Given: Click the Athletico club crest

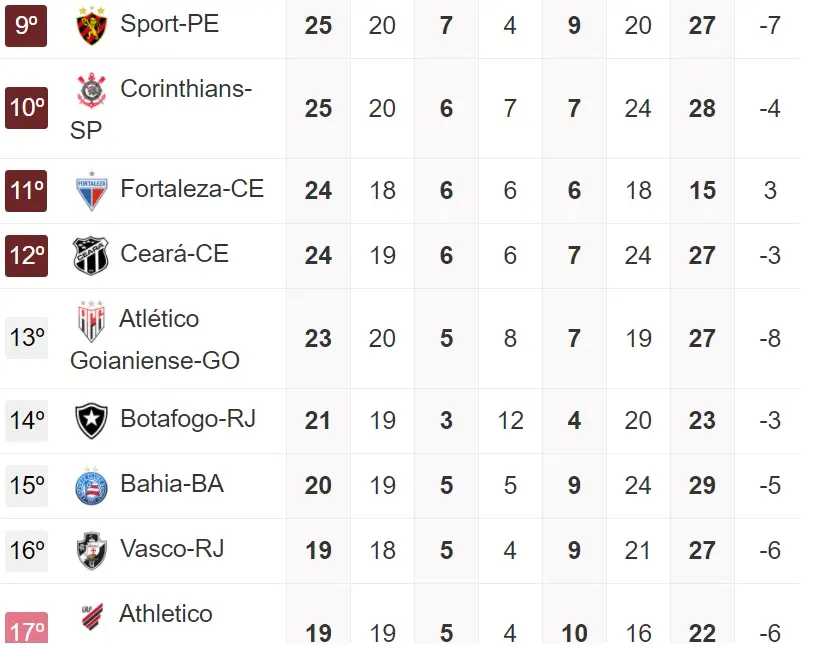Looking at the screenshot, I should [x=92, y=615].
